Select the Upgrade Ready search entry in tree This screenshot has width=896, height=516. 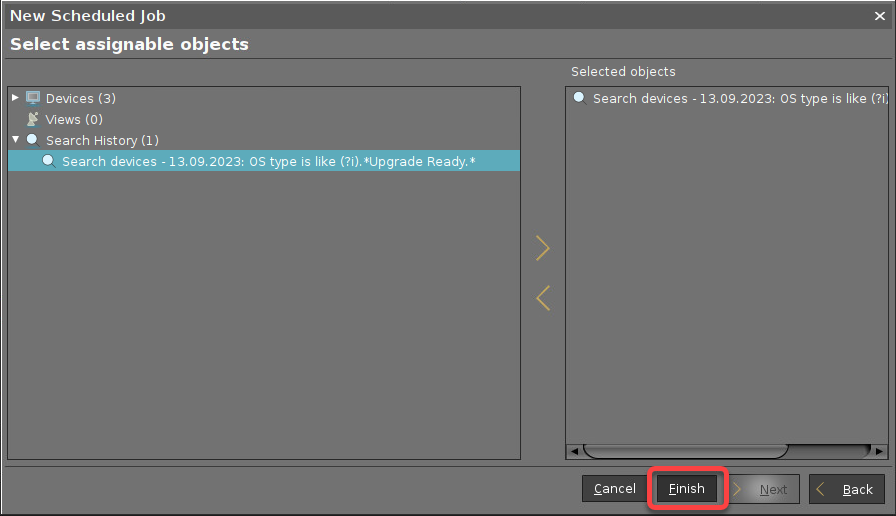click(x=268, y=161)
